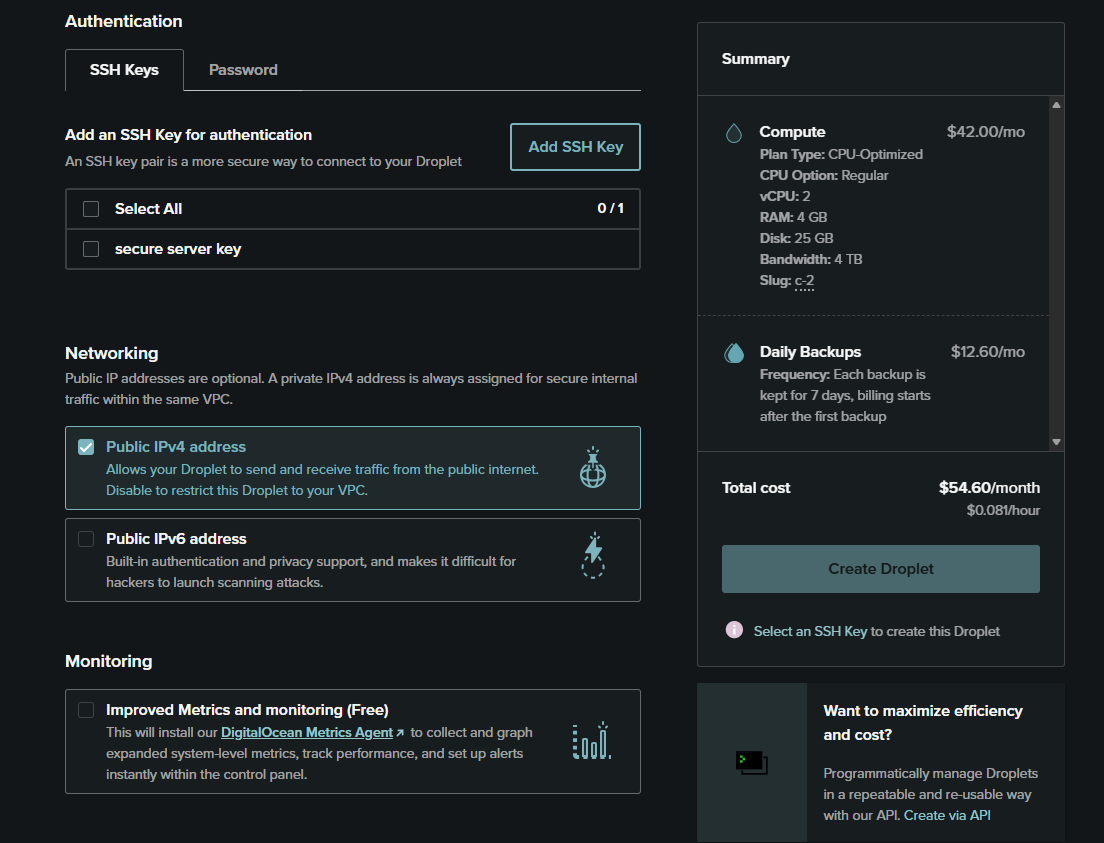Click the Networking section heading

tap(111, 354)
